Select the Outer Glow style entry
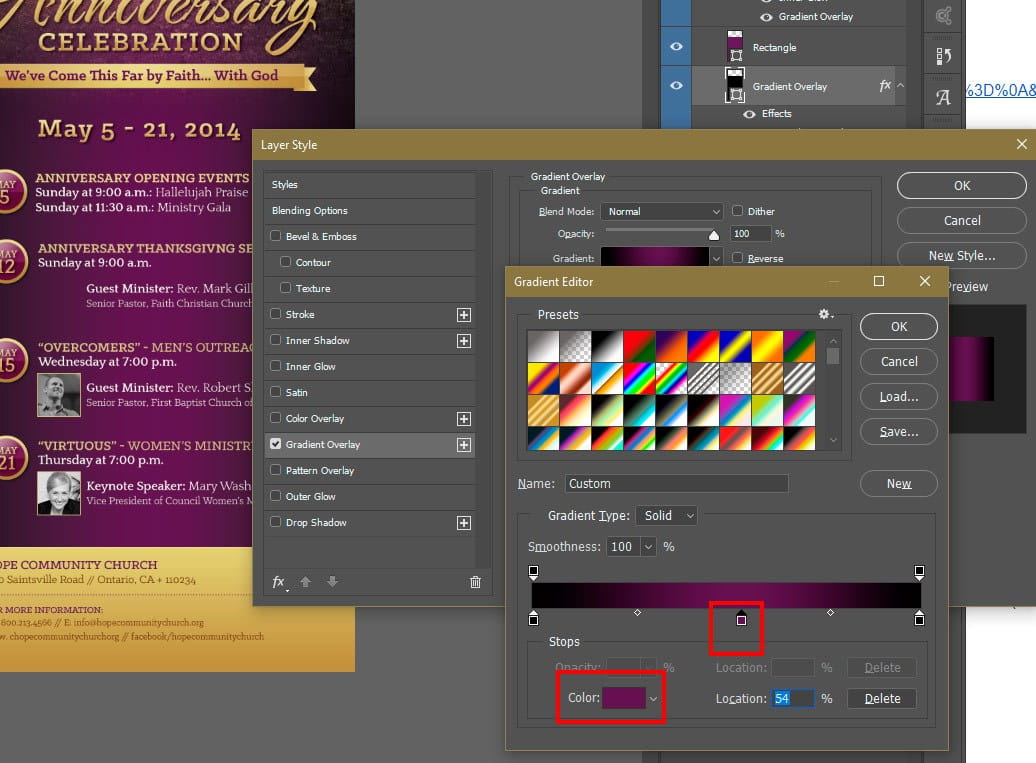Viewport: 1036px width, 763px height. [x=310, y=496]
